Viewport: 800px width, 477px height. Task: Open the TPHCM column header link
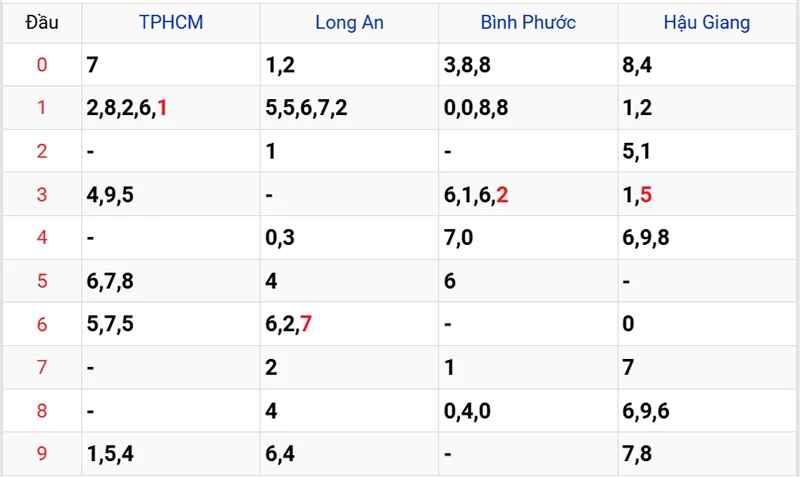click(x=171, y=22)
